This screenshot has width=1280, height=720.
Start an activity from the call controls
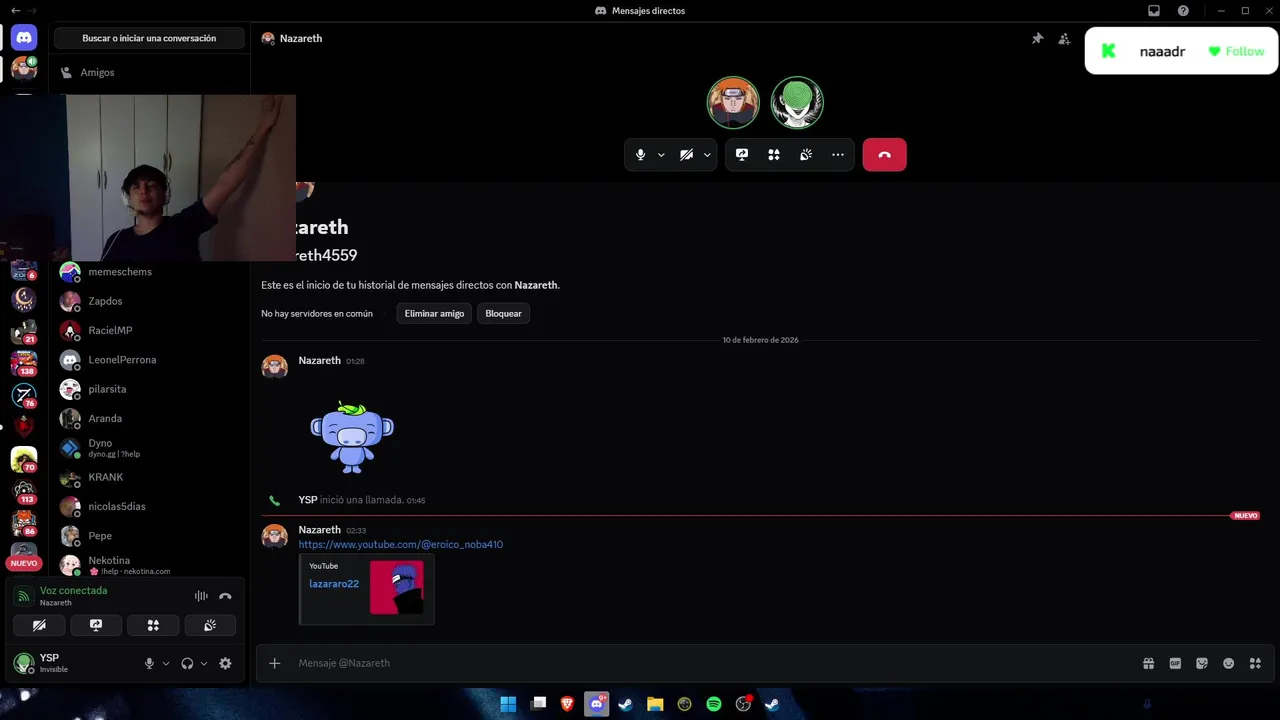[774, 155]
